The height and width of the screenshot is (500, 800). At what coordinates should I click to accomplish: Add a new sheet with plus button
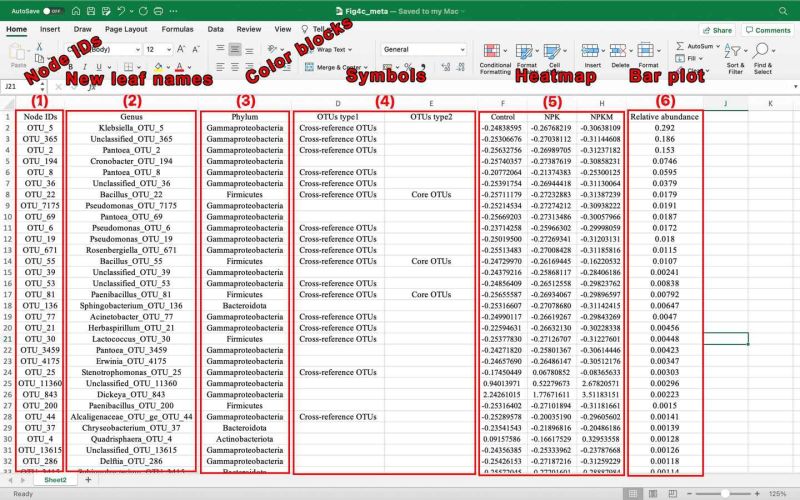(88, 480)
